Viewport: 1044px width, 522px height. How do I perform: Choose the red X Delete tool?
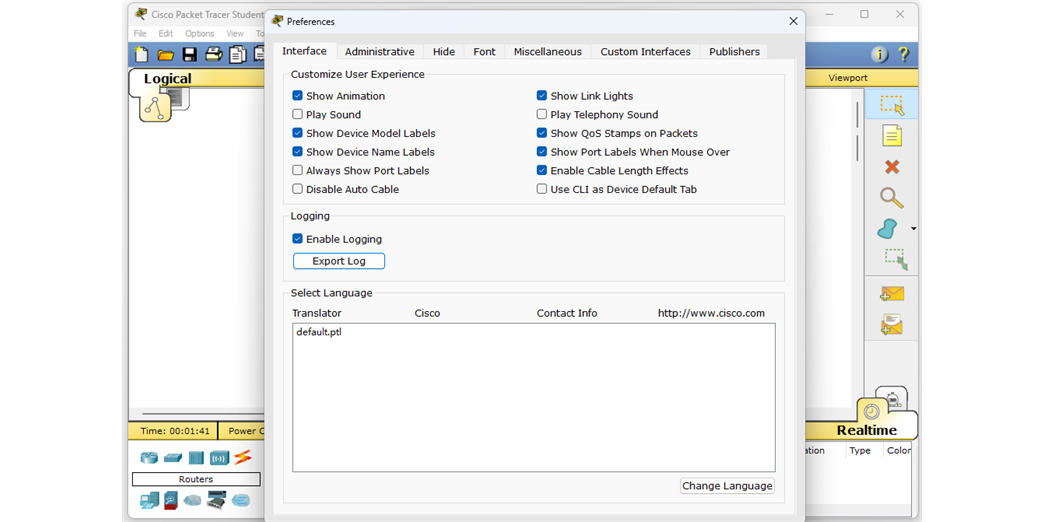[x=892, y=166]
